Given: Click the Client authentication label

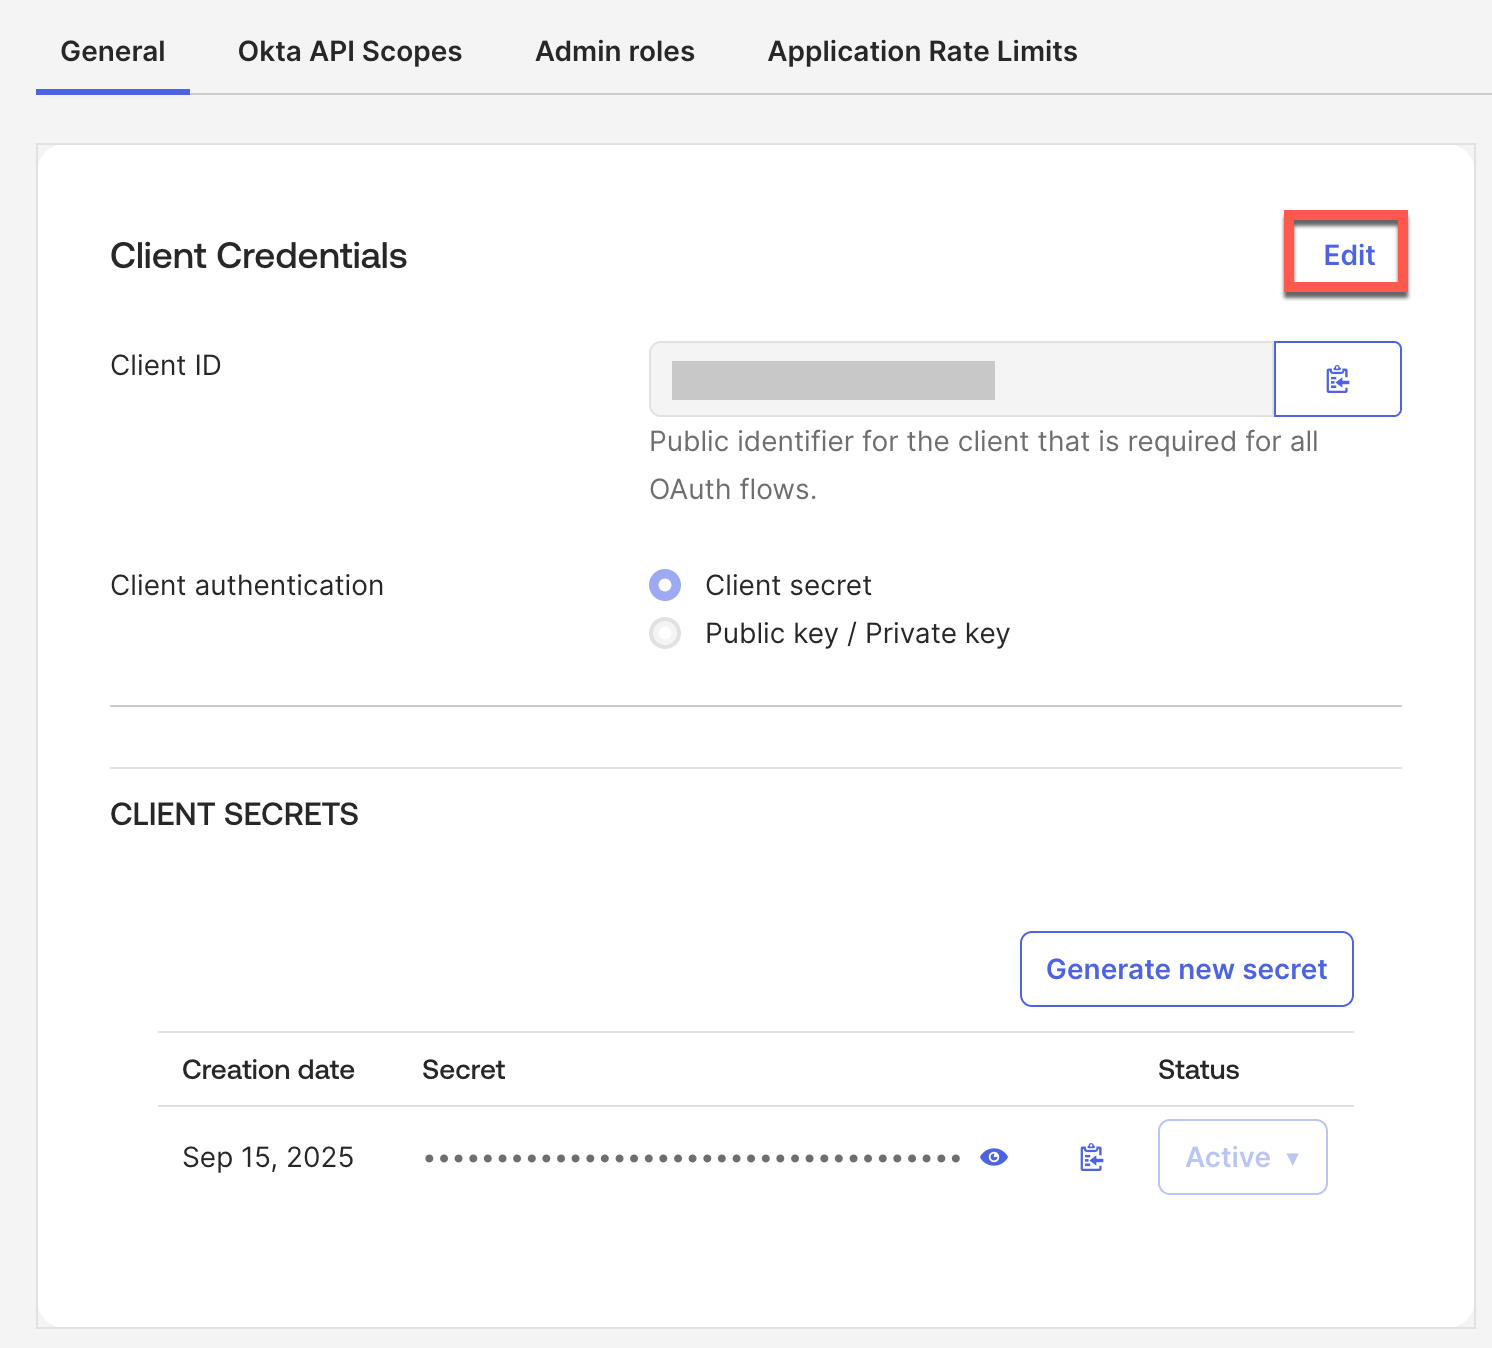Looking at the screenshot, I should point(247,585).
